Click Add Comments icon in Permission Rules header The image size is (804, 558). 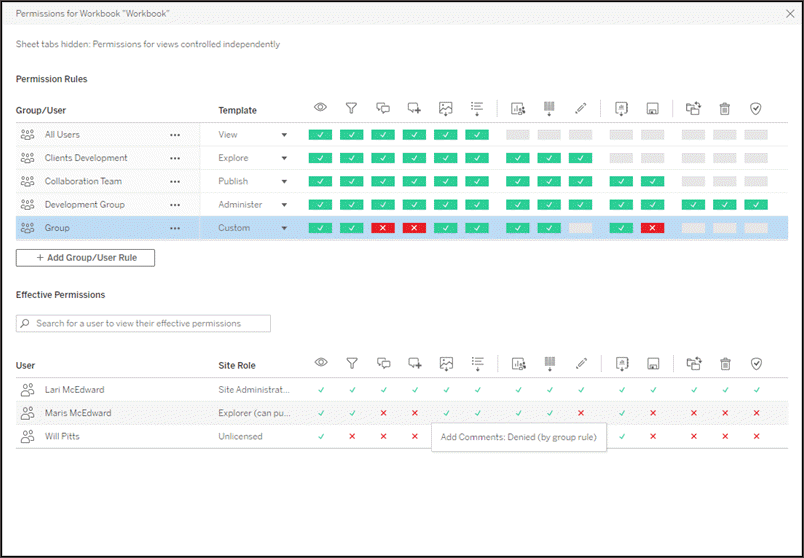(414, 108)
